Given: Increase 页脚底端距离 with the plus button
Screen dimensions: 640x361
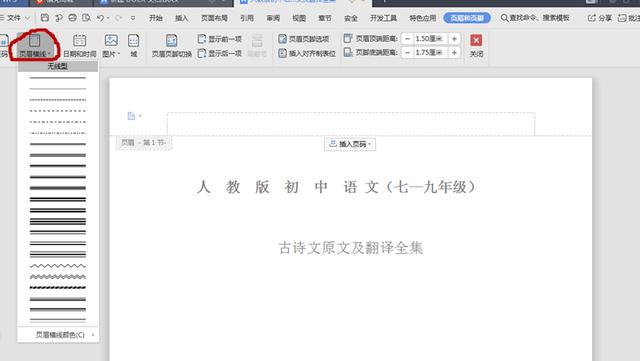Looking at the screenshot, I should 454,53.
